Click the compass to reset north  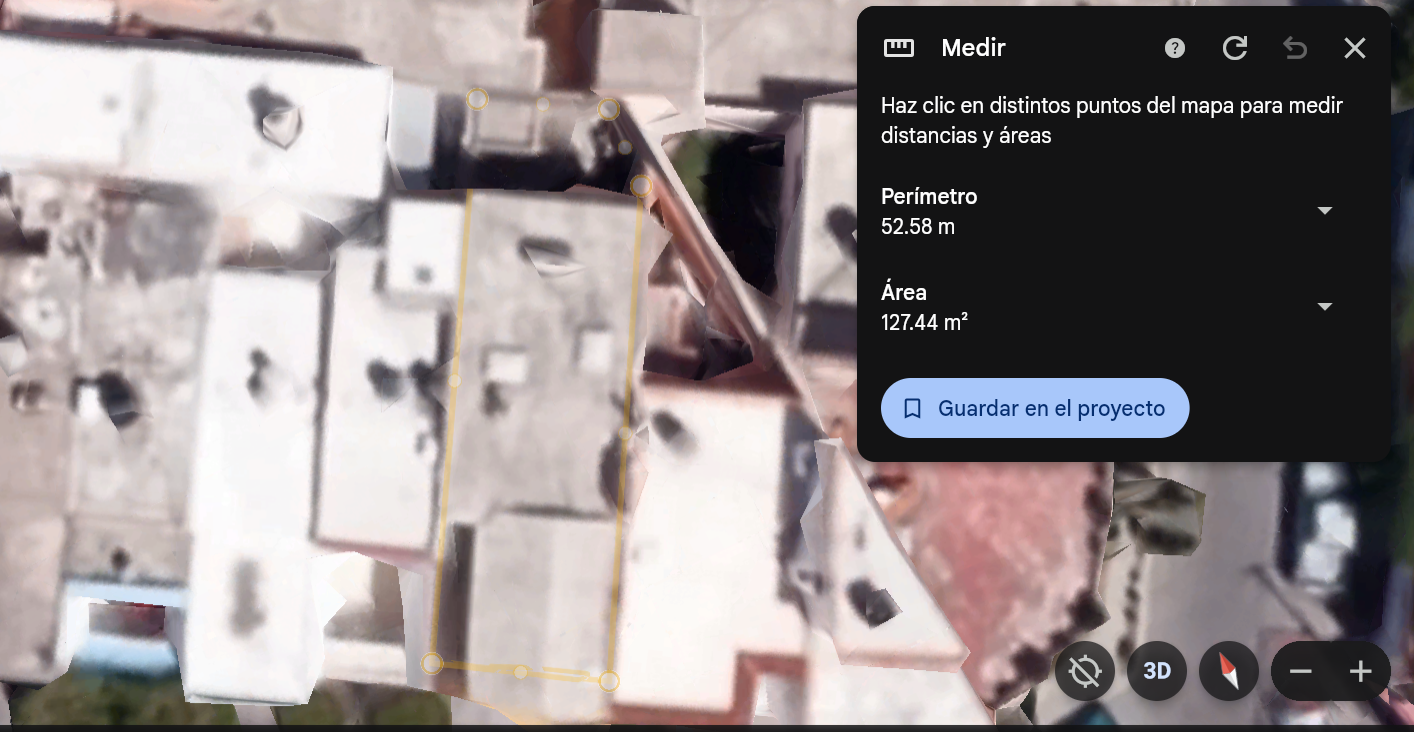point(1229,671)
